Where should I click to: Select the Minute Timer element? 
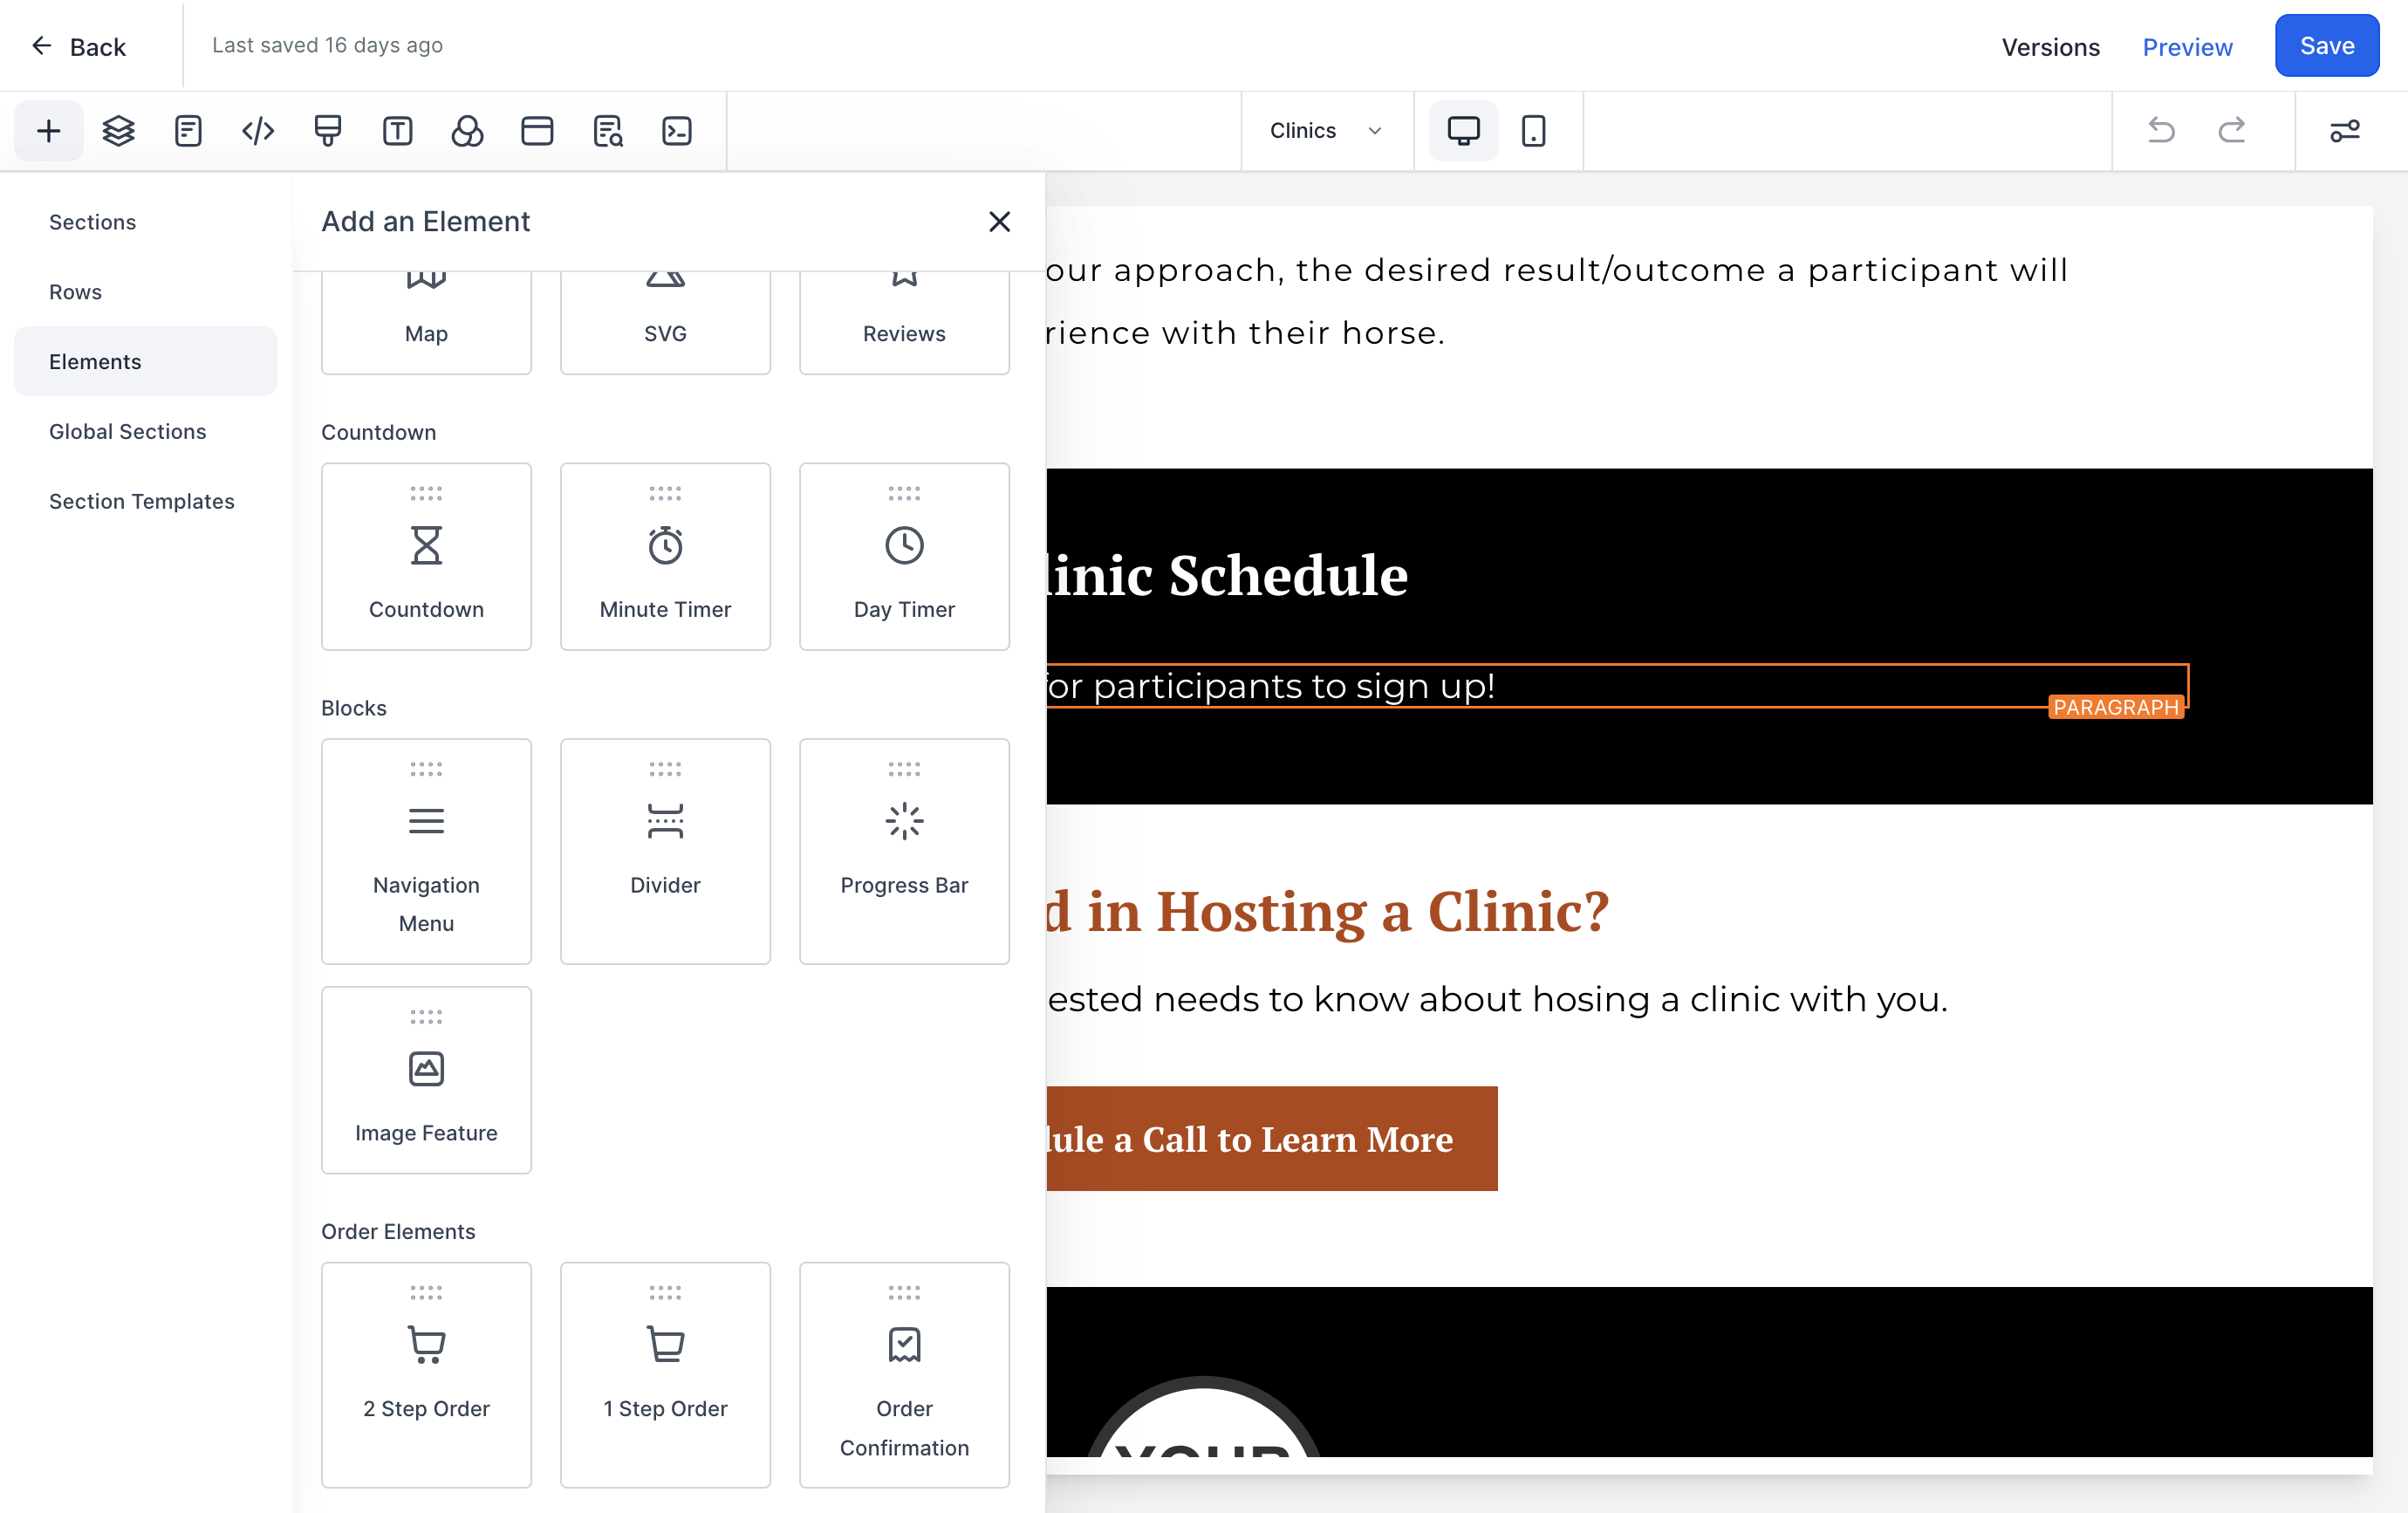(x=665, y=556)
